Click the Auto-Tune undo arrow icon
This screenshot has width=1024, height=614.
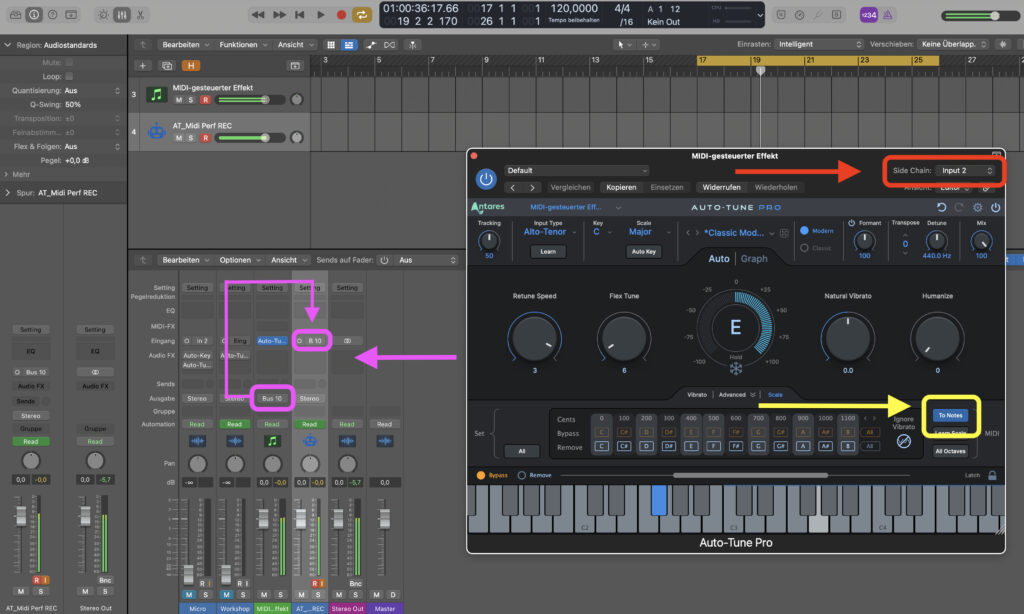pos(941,207)
